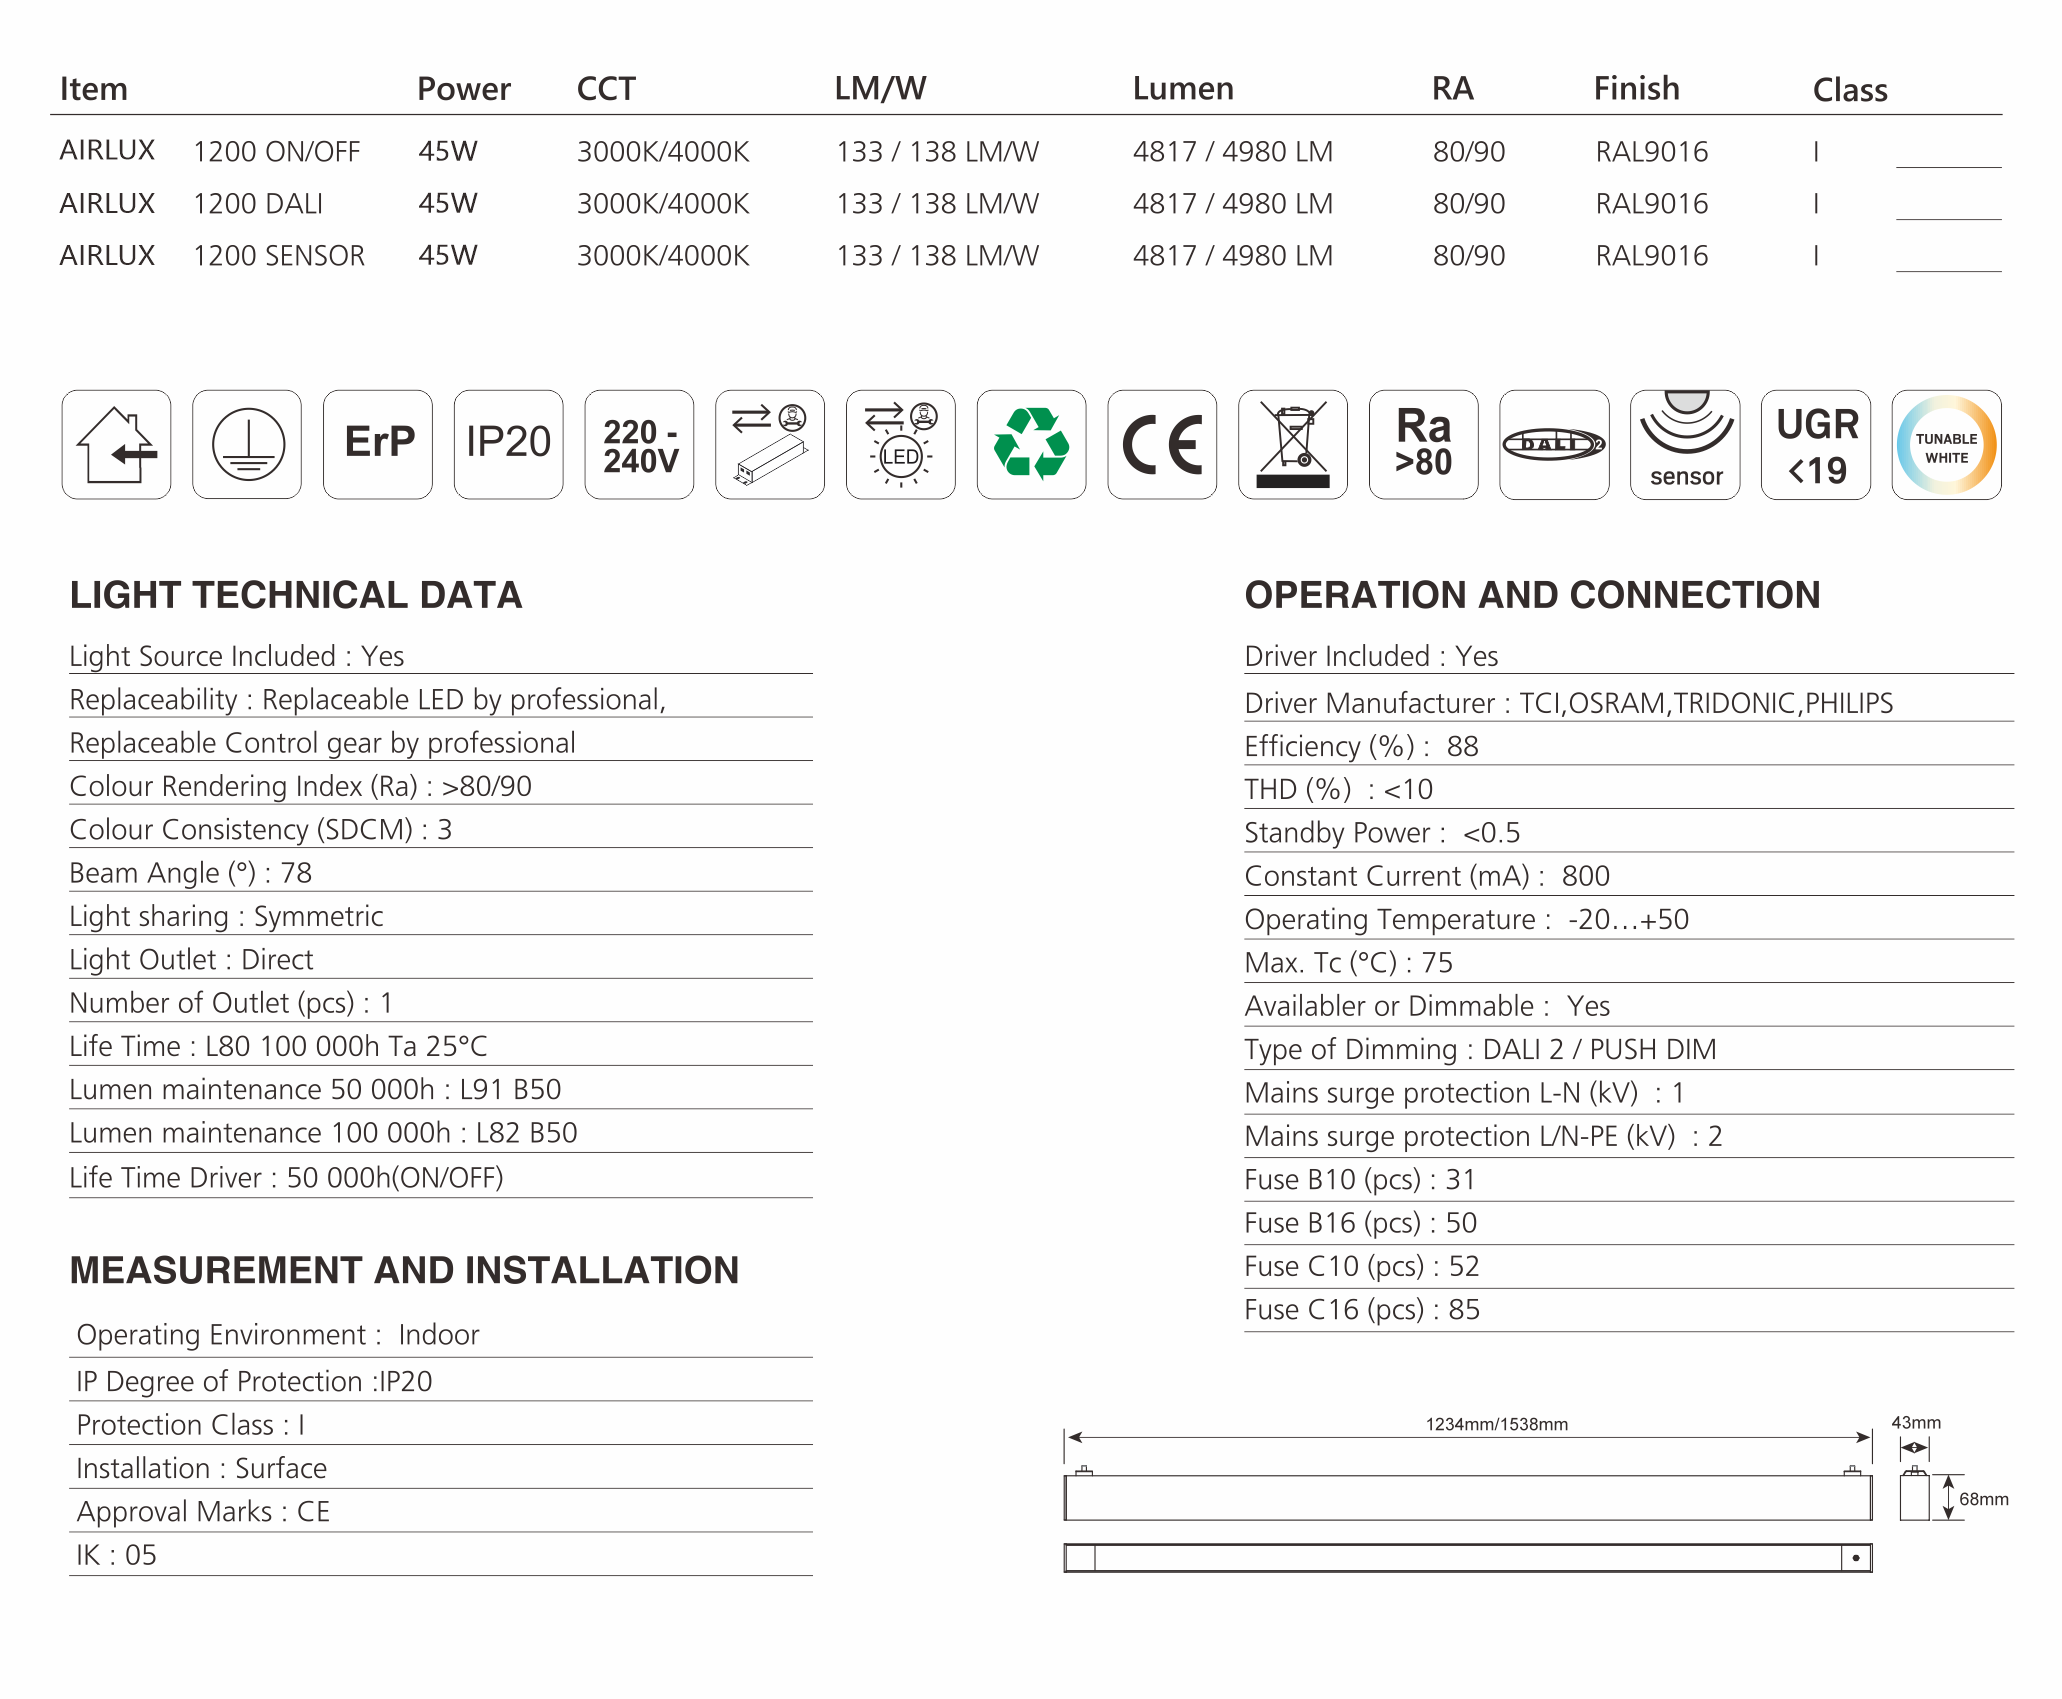Click 'Operating Temperature : -20…+50' row
This screenshot has height=1699, width=2062.
(1628, 919)
